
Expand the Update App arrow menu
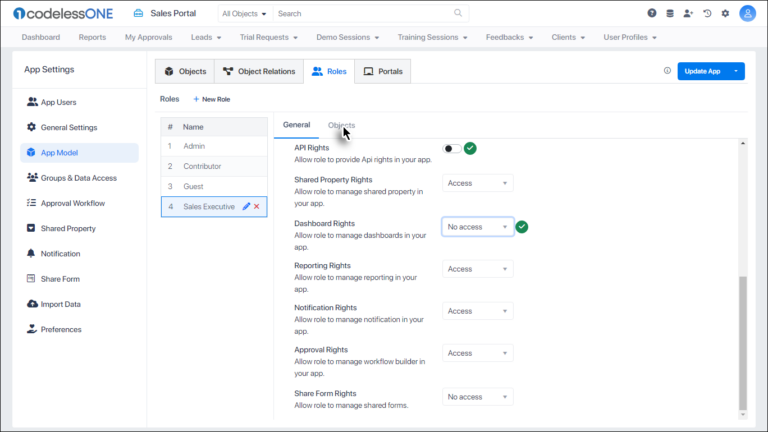click(x=737, y=71)
